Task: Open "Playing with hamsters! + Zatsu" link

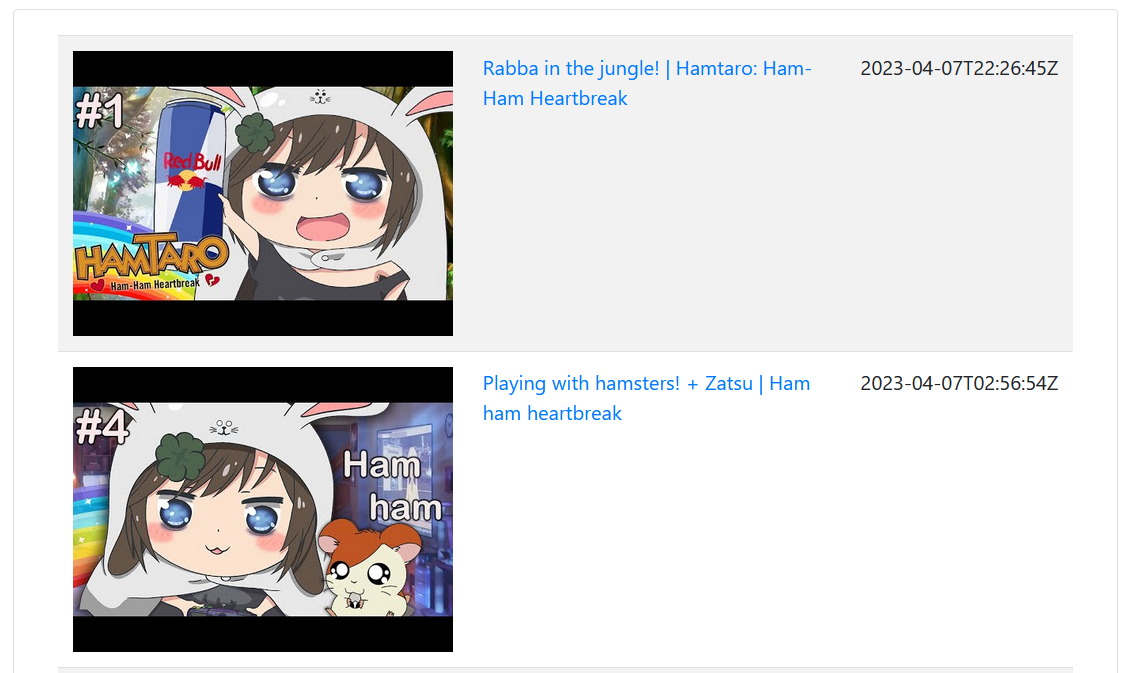Action: coord(646,398)
